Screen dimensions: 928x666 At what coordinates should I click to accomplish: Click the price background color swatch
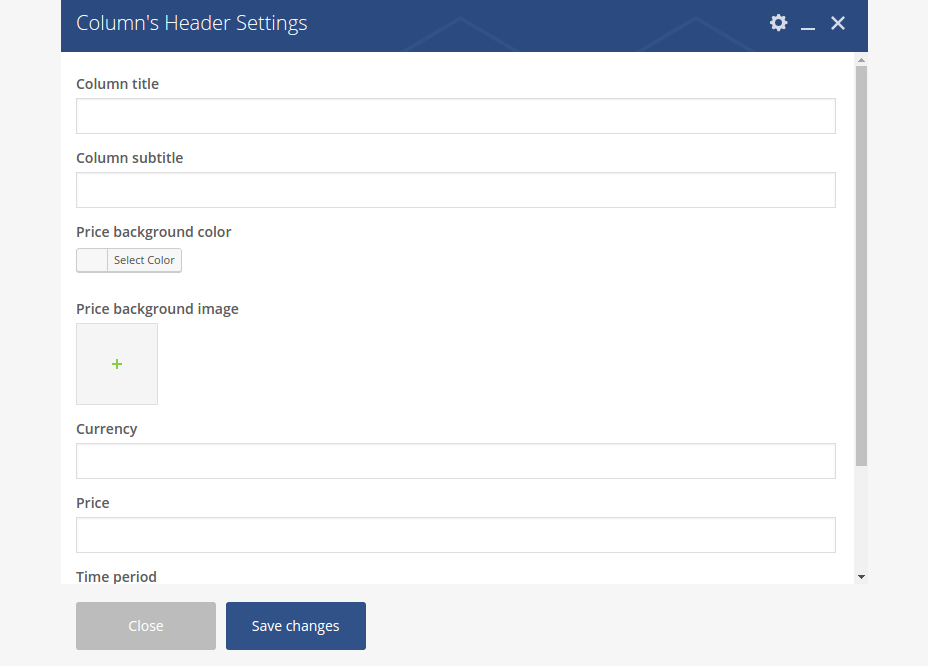pos(92,260)
